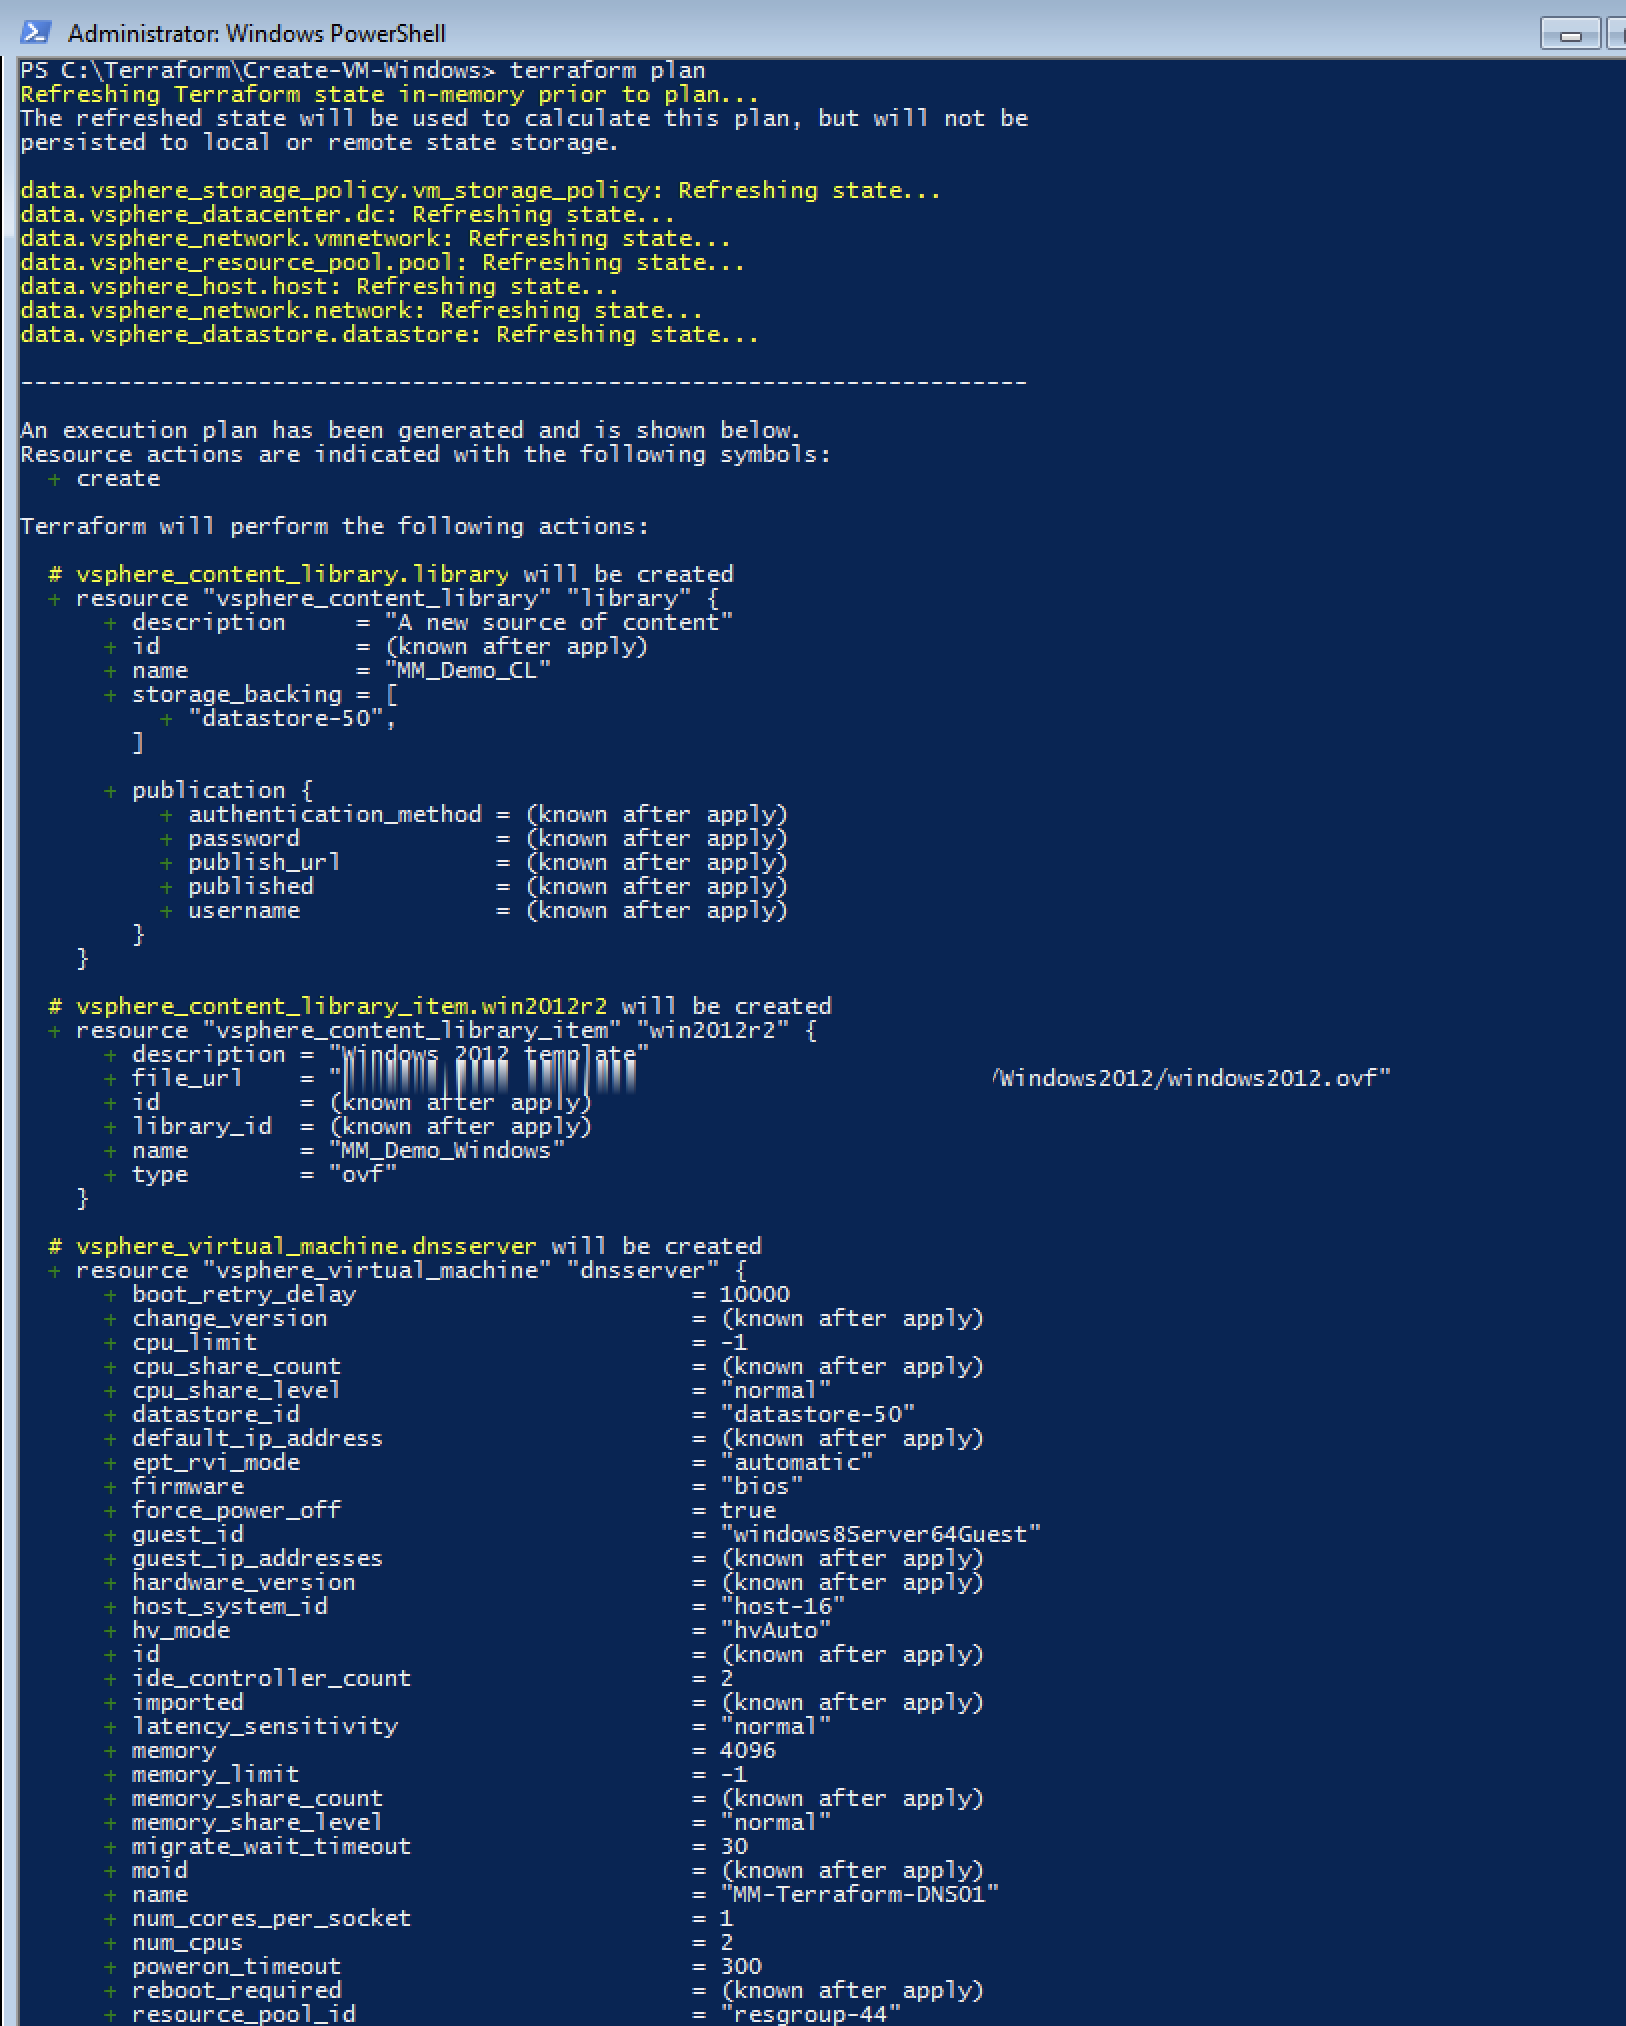Click the "MM-Terraform-DNS01" name value
The image size is (1626, 2026).
coord(859,1895)
